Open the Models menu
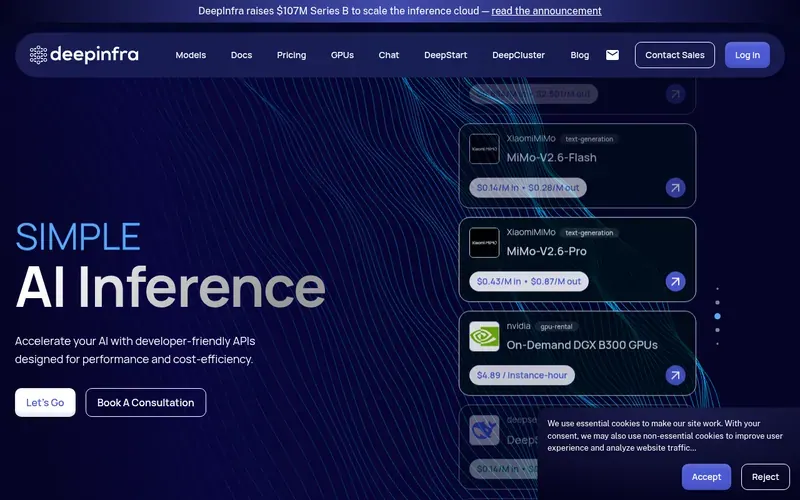This screenshot has height=500, width=800. (191, 55)
